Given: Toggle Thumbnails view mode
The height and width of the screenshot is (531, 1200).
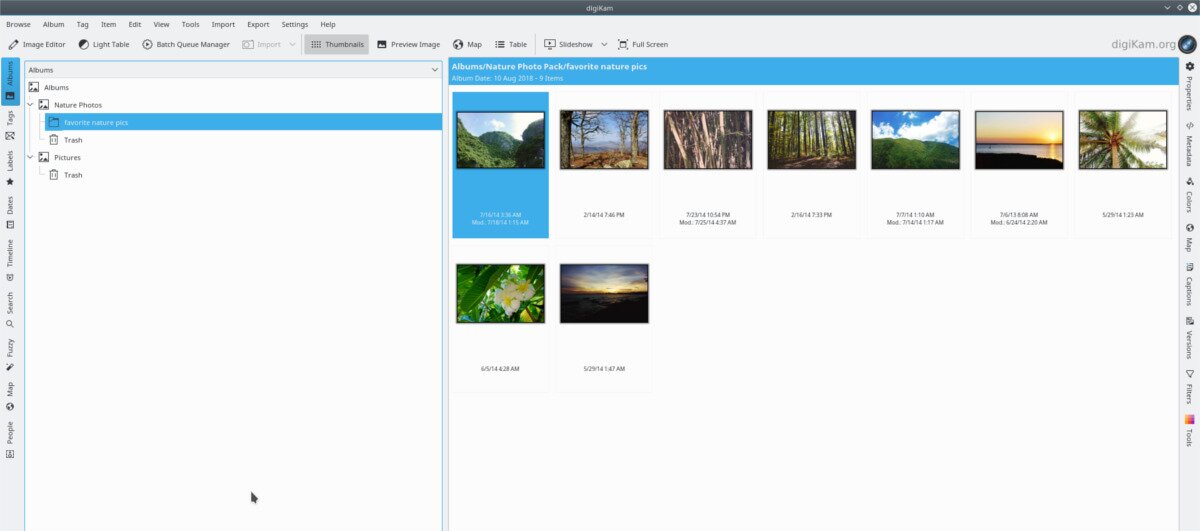Looking at the screenshot, I should (x=337, y=44).
